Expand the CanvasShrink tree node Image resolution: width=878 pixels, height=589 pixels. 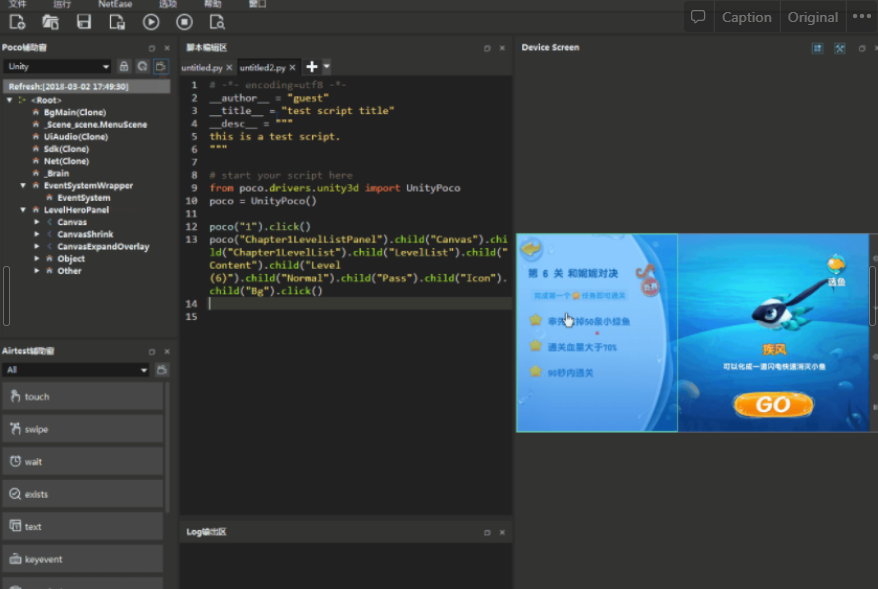37,234
